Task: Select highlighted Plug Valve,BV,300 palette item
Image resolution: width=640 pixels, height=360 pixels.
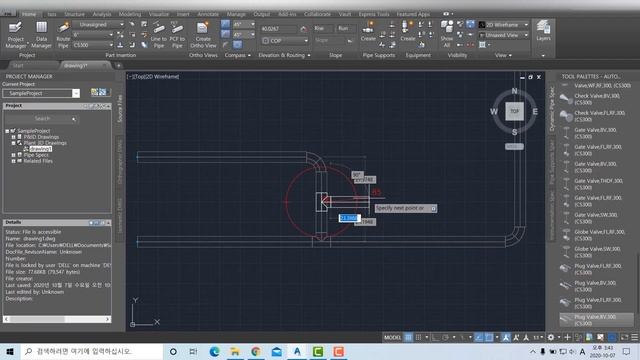Action: tap(596, 320)
